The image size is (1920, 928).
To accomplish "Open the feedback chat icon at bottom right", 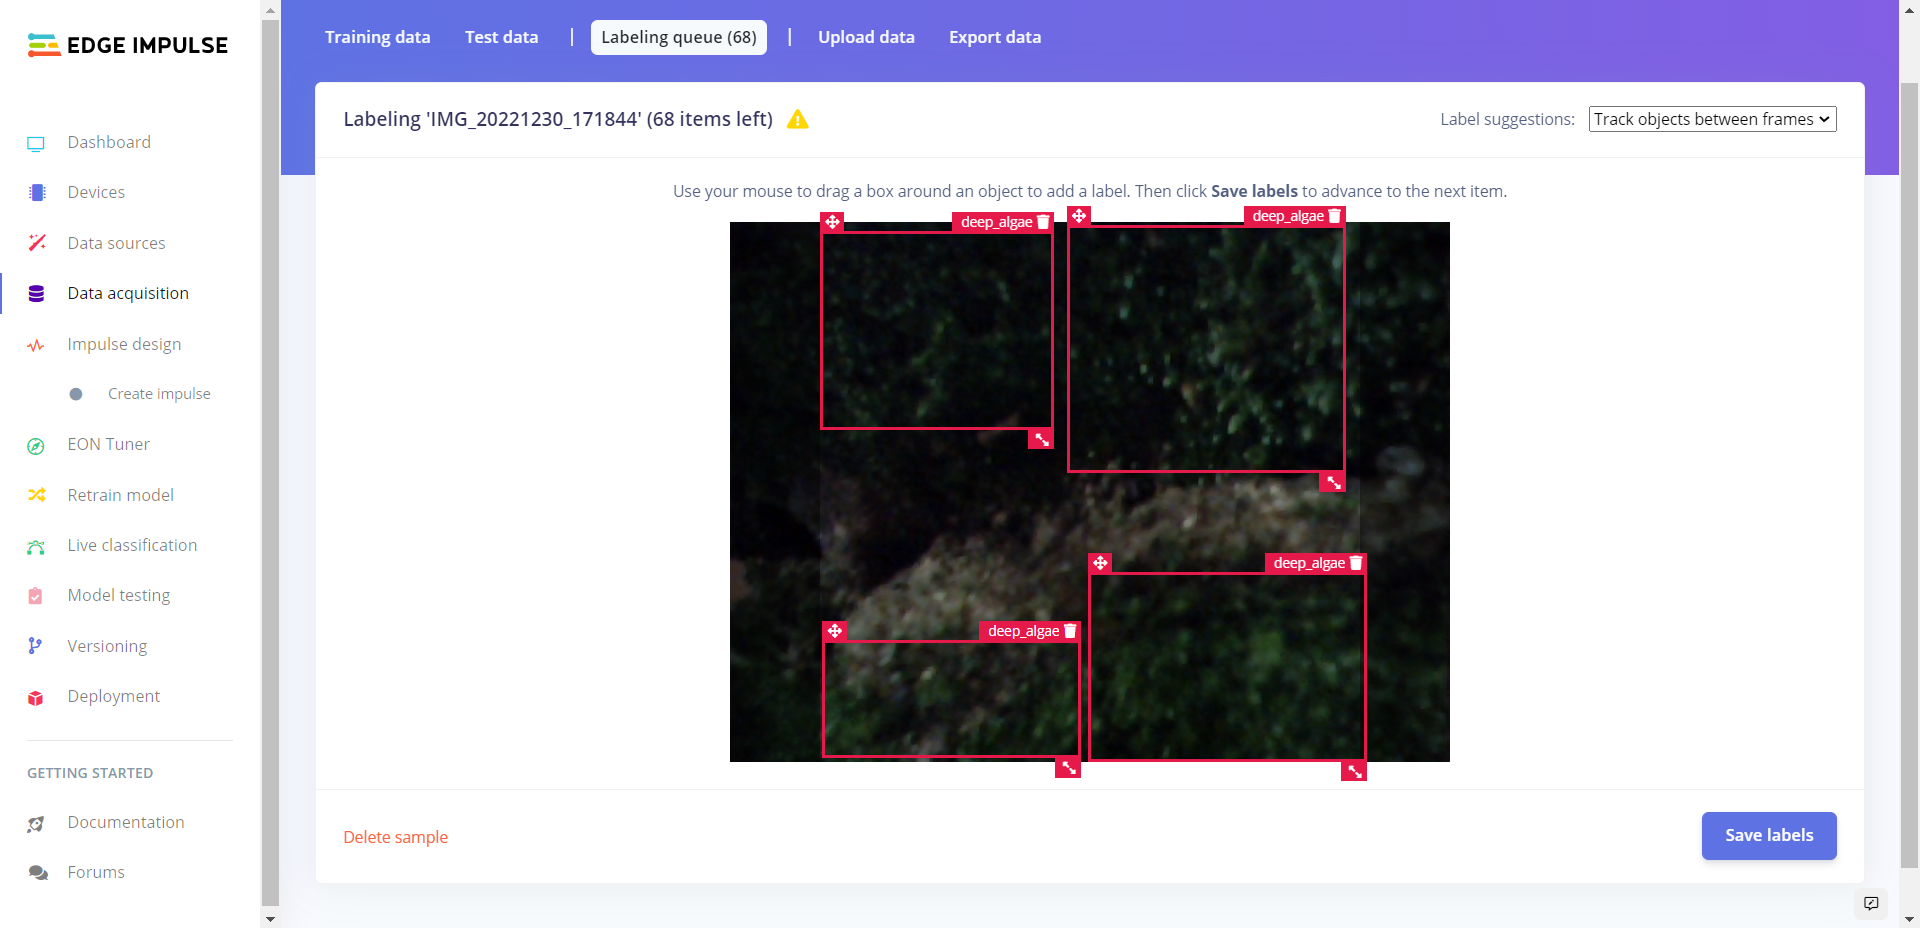I will click(x=1871, y=903).
